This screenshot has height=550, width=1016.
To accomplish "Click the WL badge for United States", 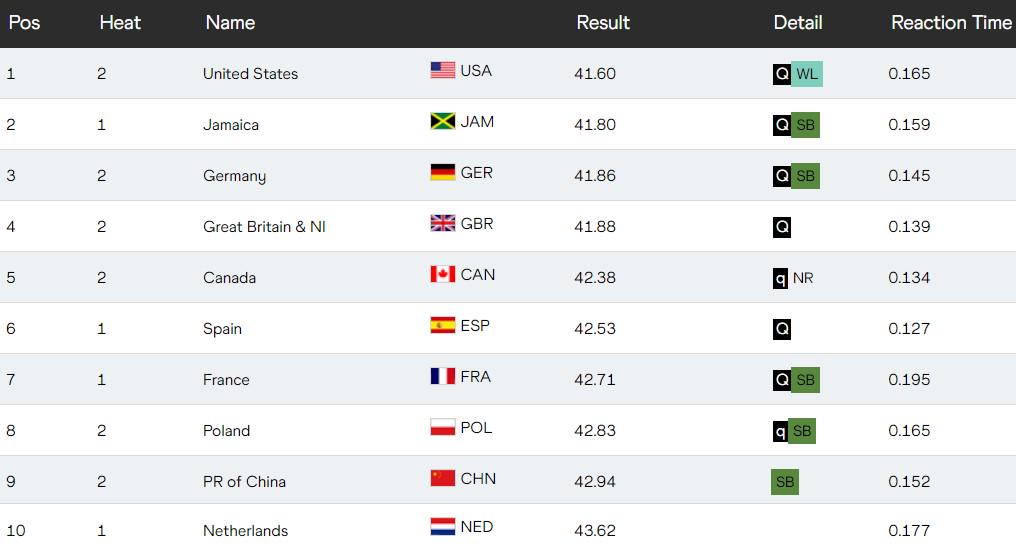I will (x=807, y=74).
